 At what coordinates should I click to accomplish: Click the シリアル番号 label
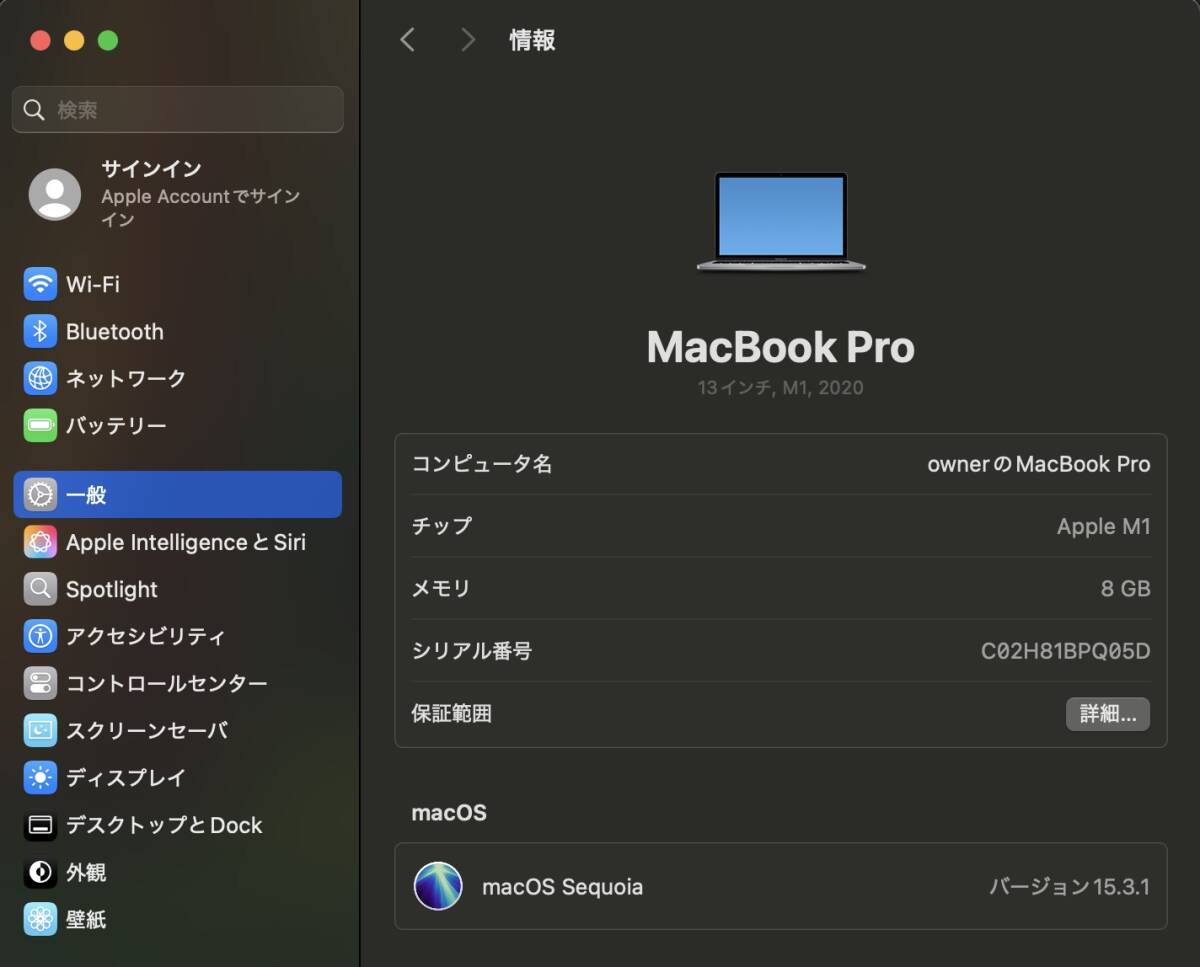point(472,652)
